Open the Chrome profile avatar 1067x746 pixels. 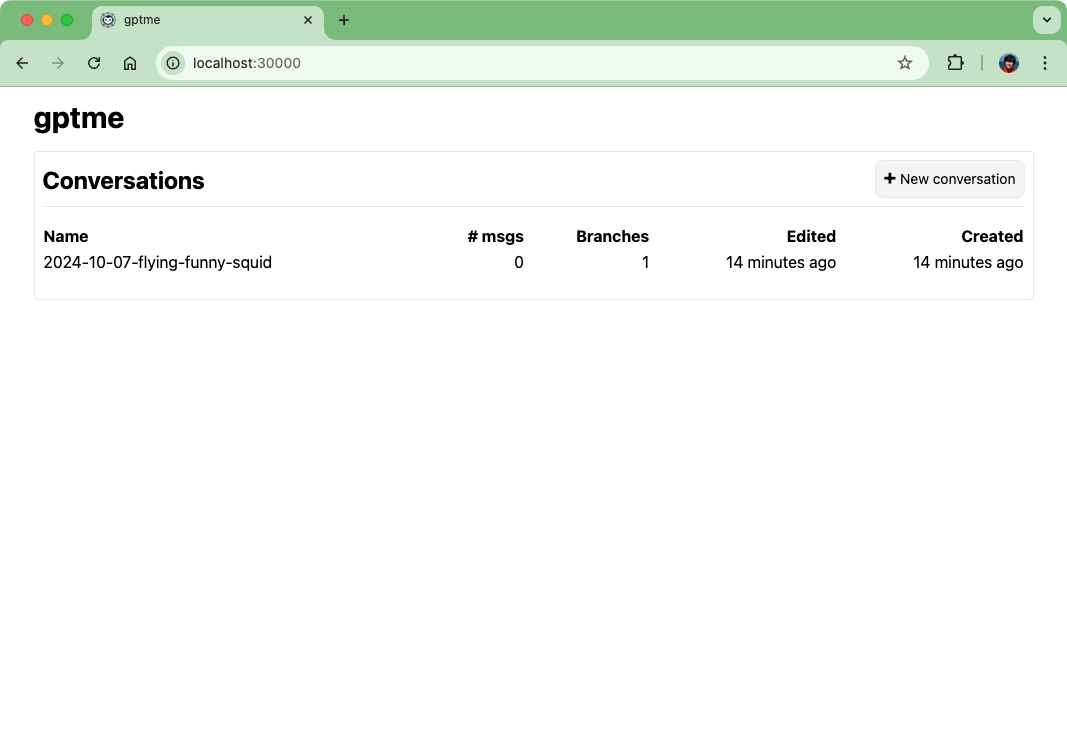pos(1008,63)
